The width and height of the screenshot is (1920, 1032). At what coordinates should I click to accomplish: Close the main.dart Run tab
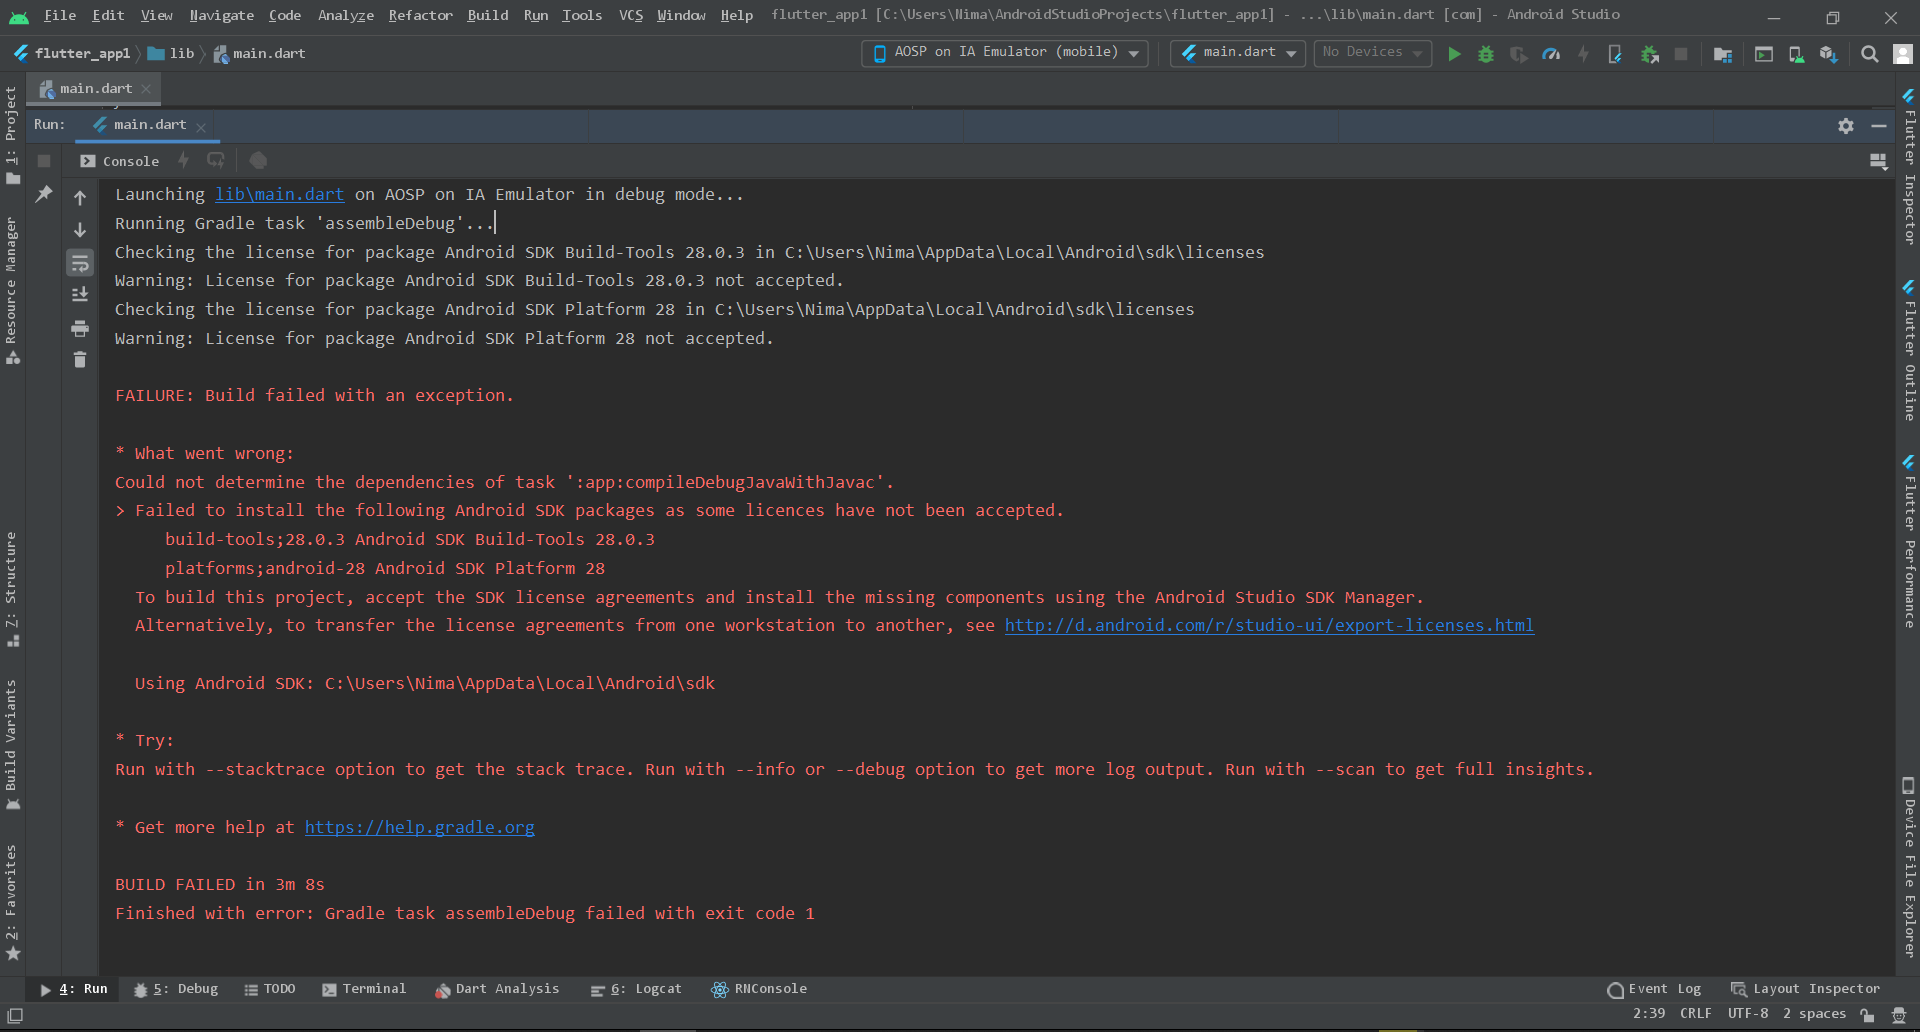pyautogui.click(x=201, y=127)
